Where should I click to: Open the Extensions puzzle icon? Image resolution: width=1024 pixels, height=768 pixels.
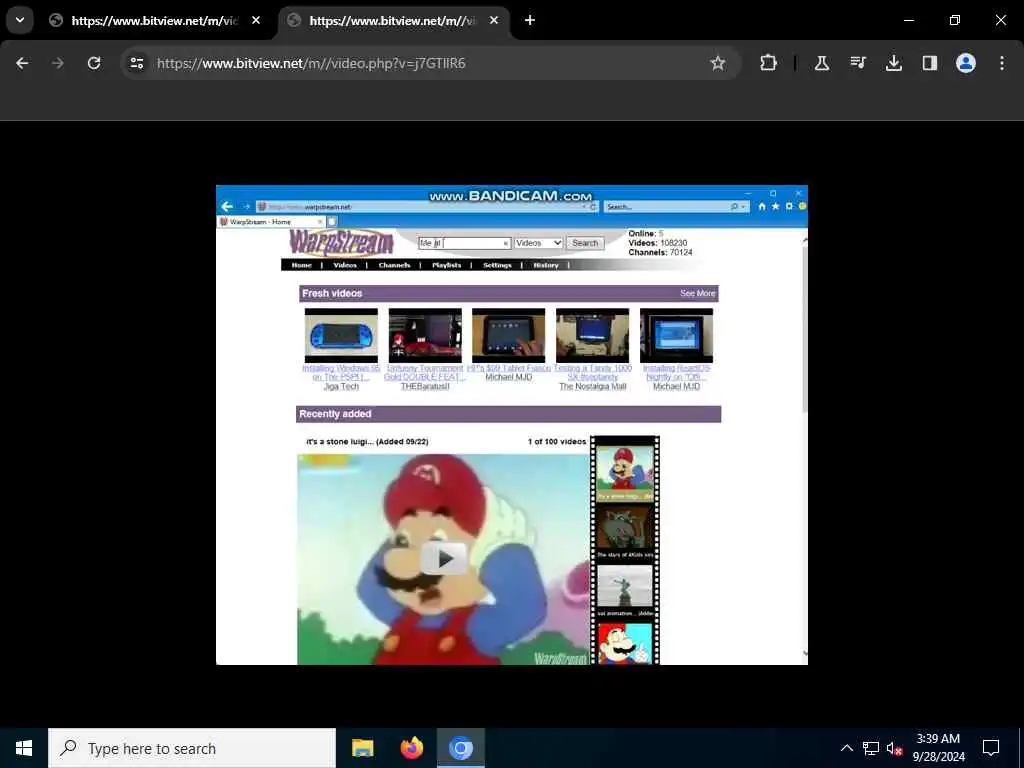click(x=769, y=63)
